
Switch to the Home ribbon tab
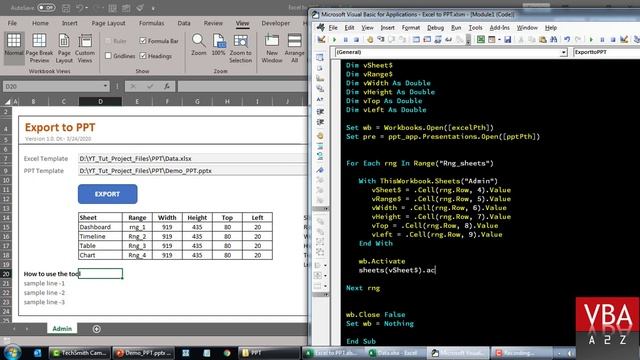(40, 23)
